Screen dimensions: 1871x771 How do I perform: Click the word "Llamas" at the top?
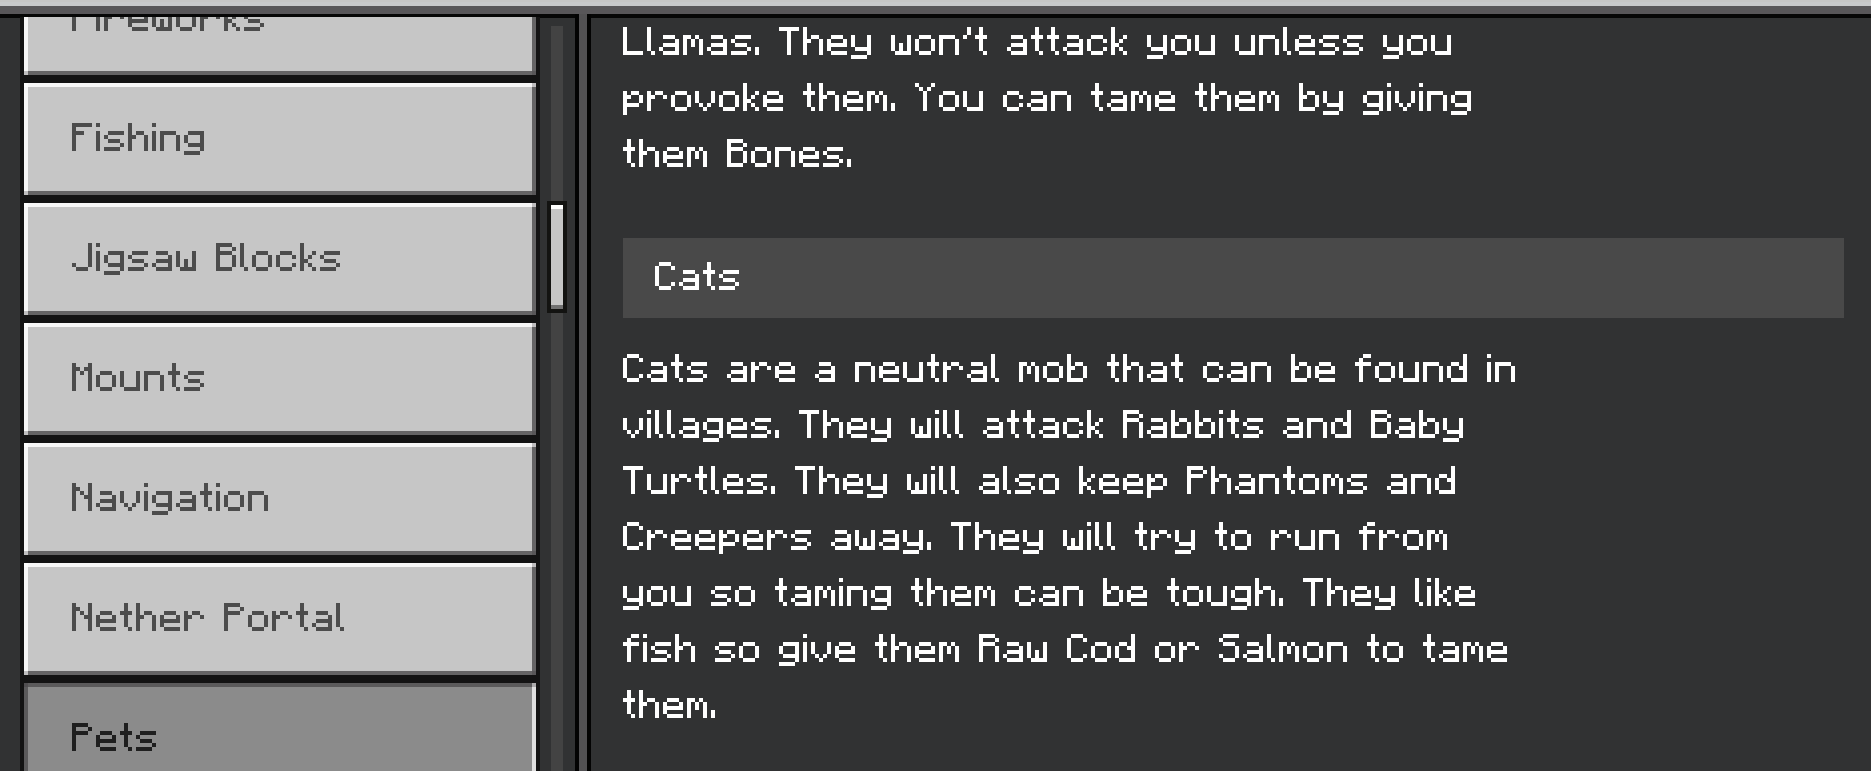tap(690, 42)
